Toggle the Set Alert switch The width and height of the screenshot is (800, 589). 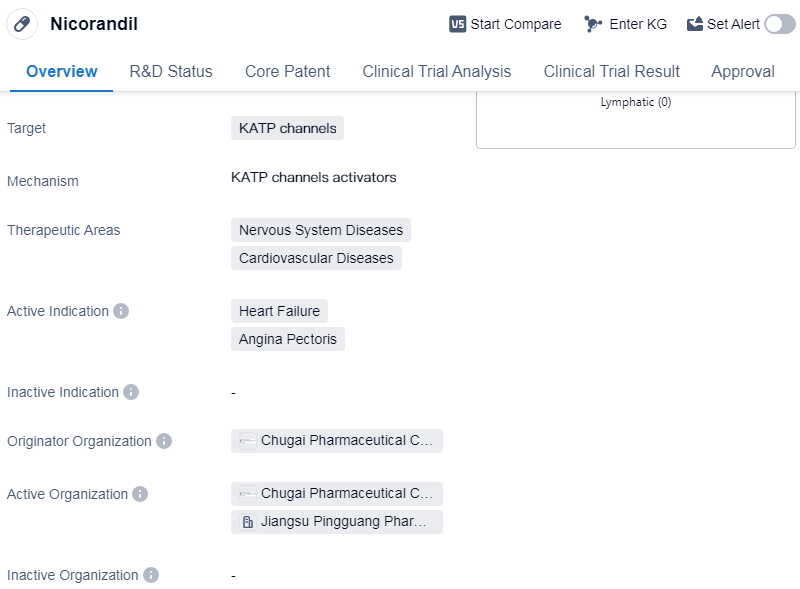pos(779,24)
